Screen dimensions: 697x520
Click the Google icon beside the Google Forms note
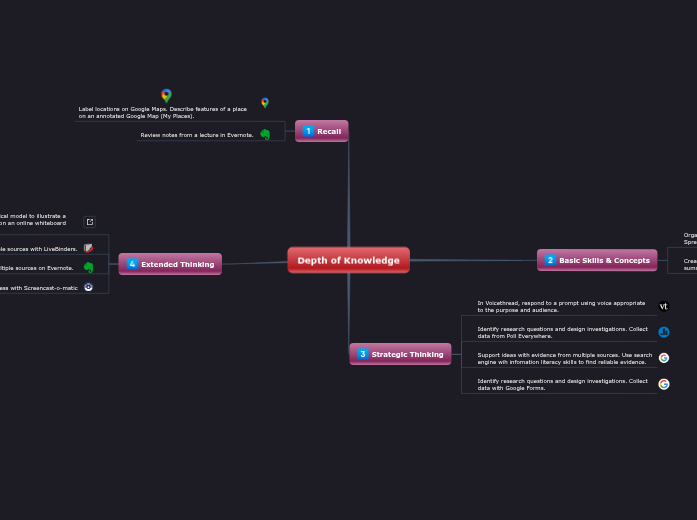coord(664,384)
